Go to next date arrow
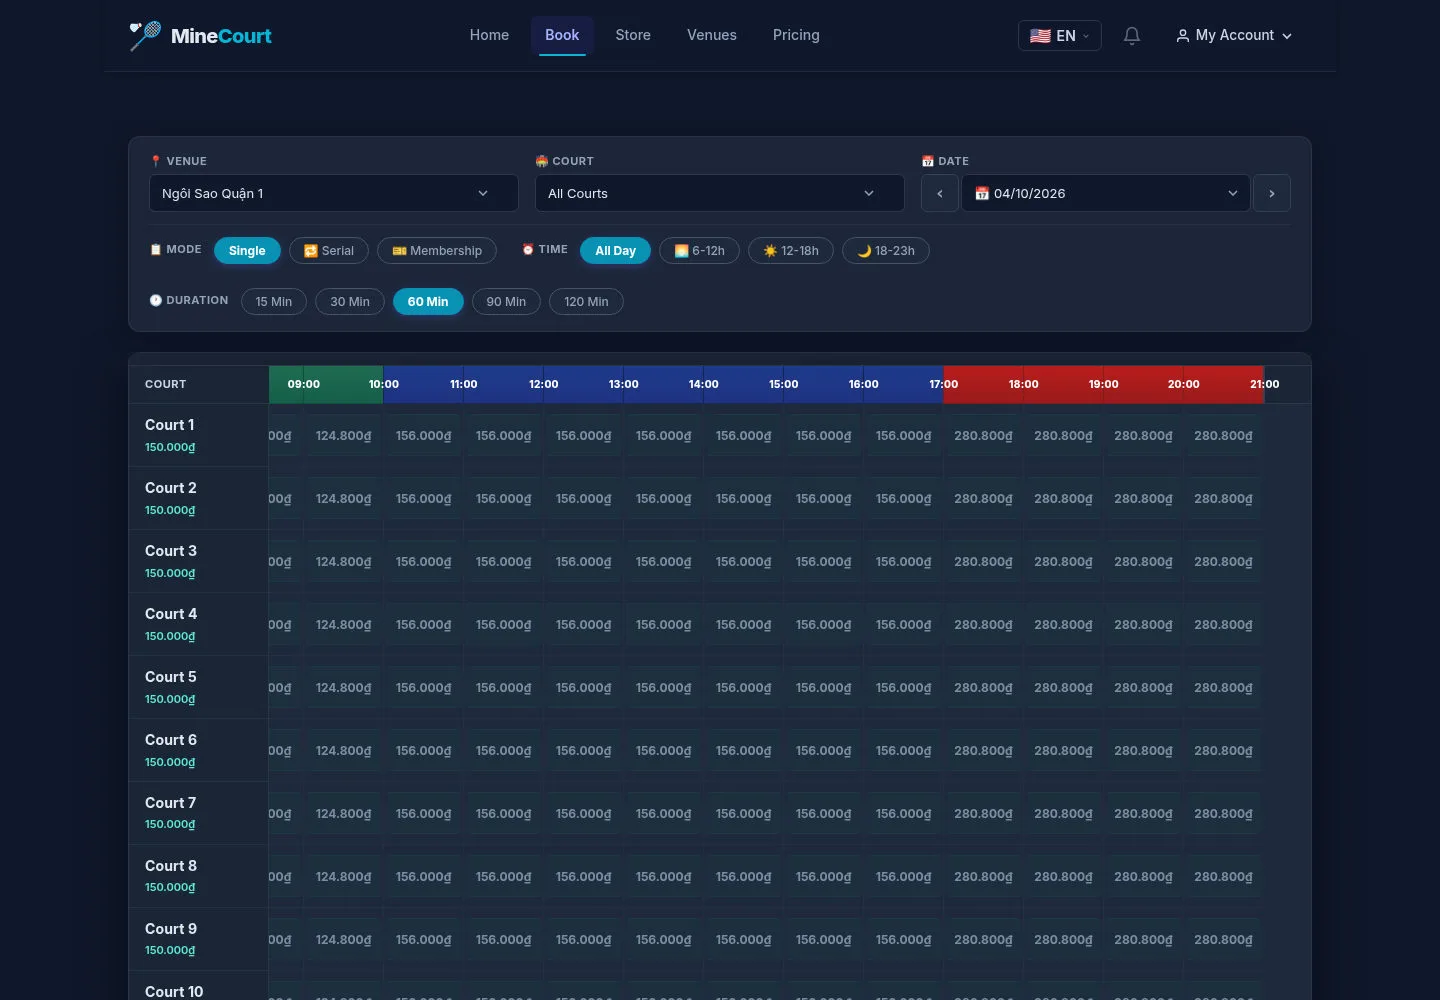The image size is (1440, 1000). coord(1272,193)
